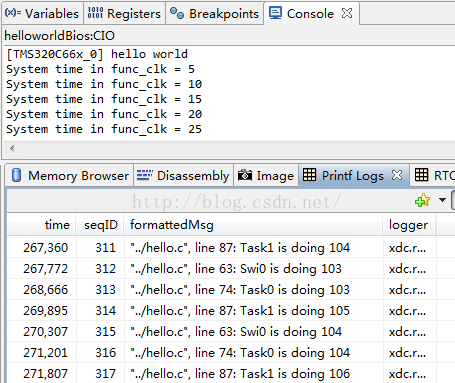This screenshot has width=455, height=383.
Task: Sort by the seqID column header
Action: click(x=100, y=225)
